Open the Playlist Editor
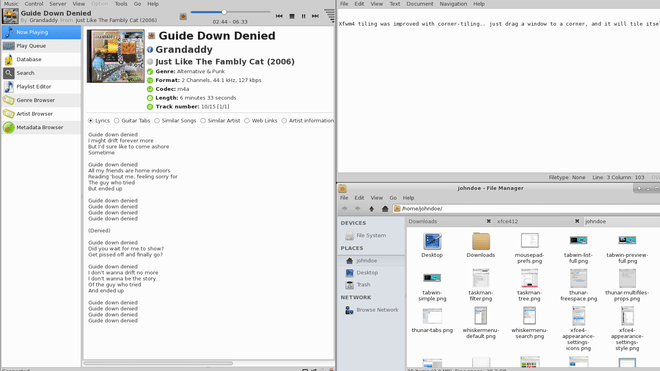660x371 pixels. coord(41,86)
